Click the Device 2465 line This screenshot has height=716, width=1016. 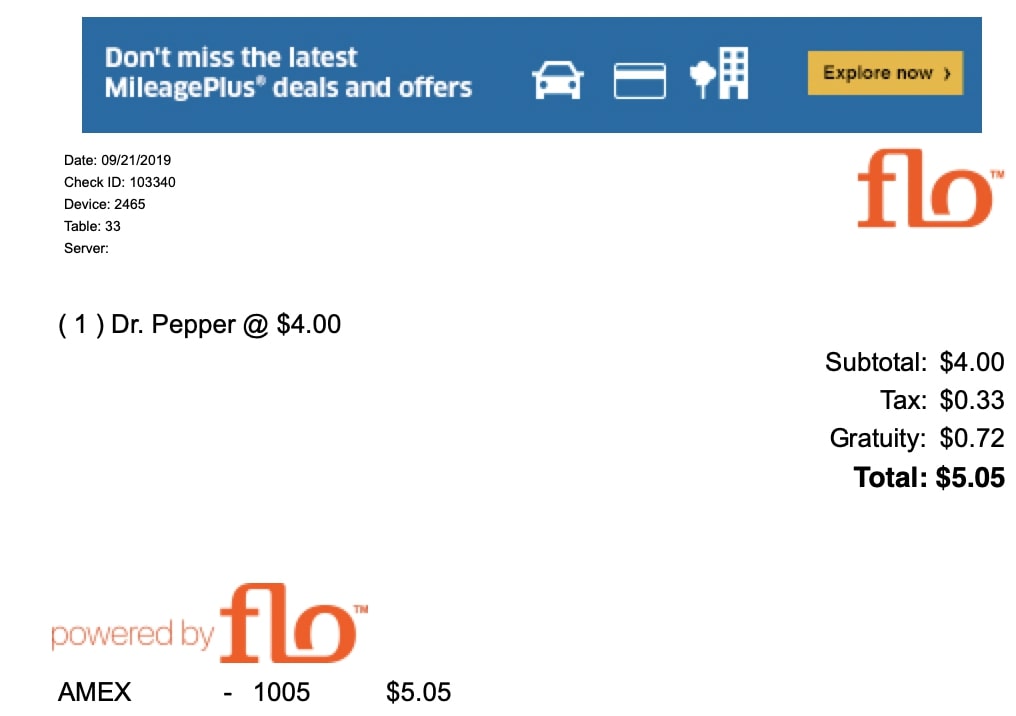(104, 204)
